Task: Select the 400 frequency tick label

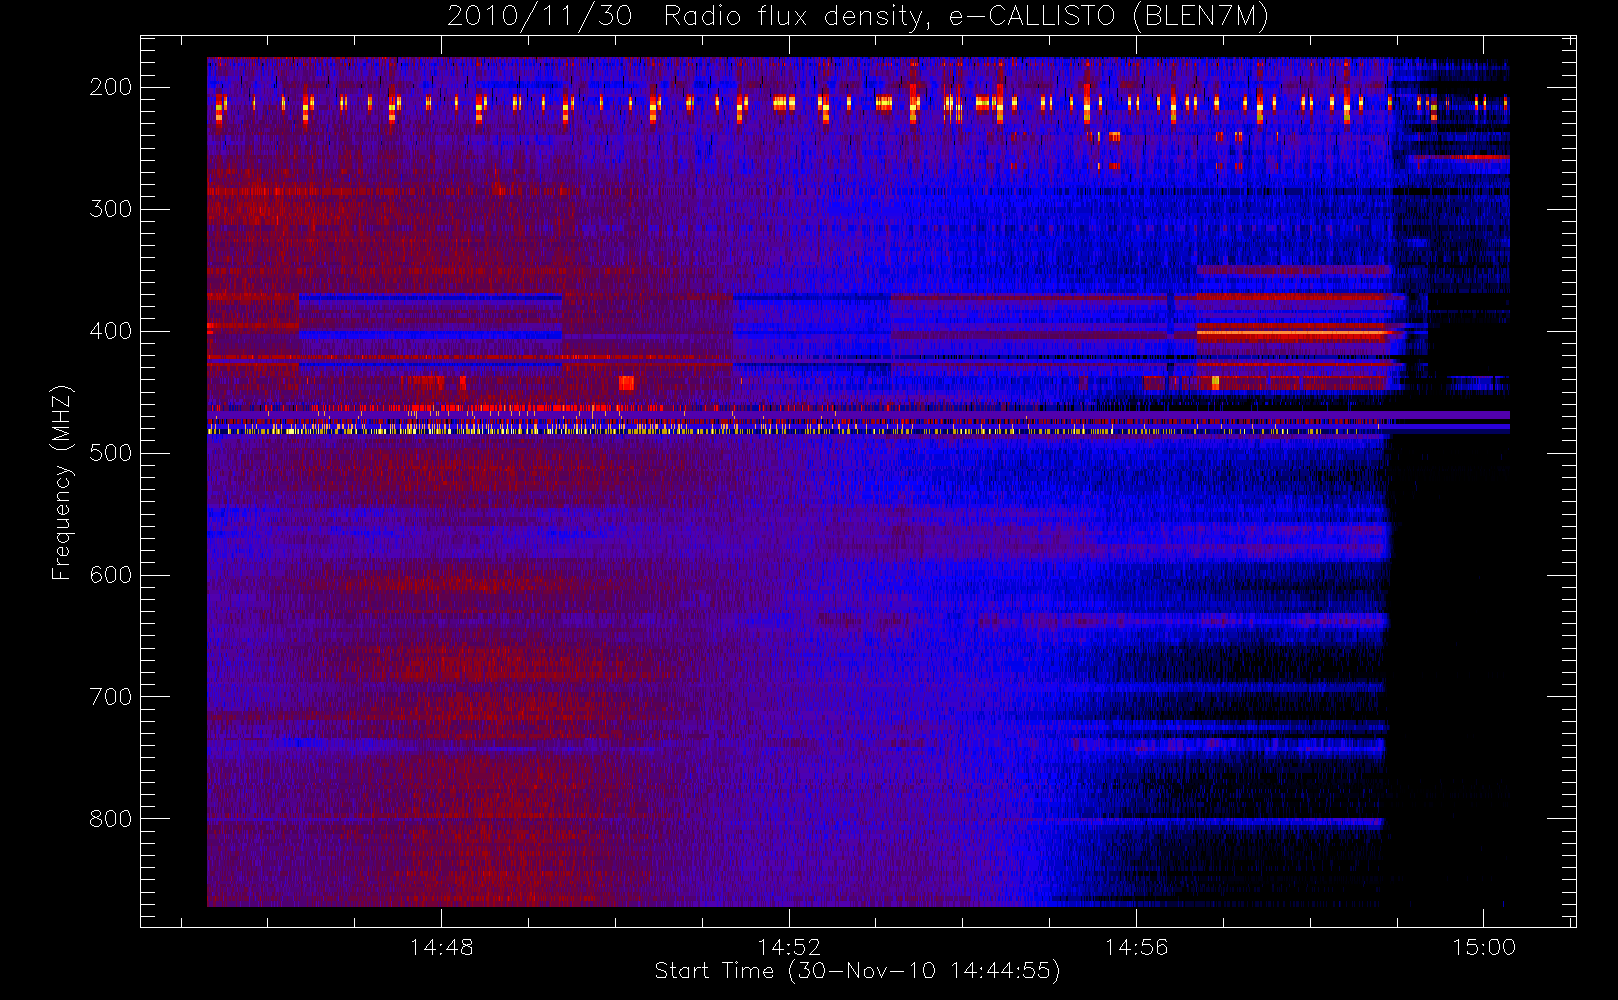Action: tap(110, 331)
